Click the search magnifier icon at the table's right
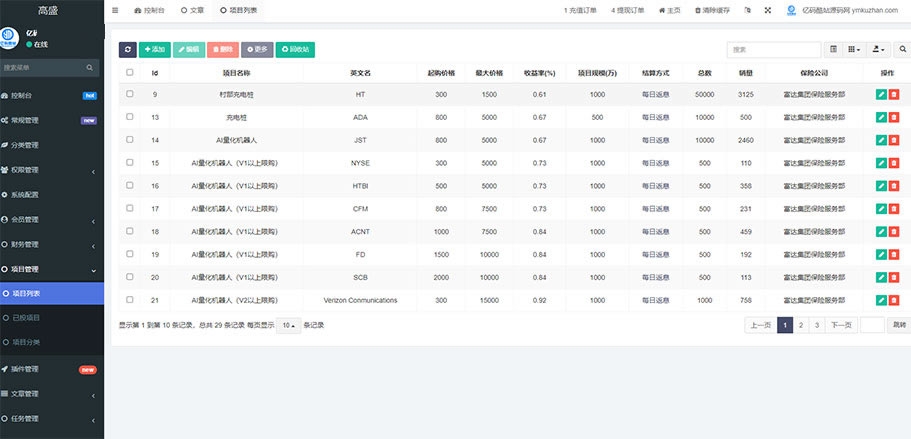The height and width of the screenshot is (439, 911). click(x=902, y=48)
